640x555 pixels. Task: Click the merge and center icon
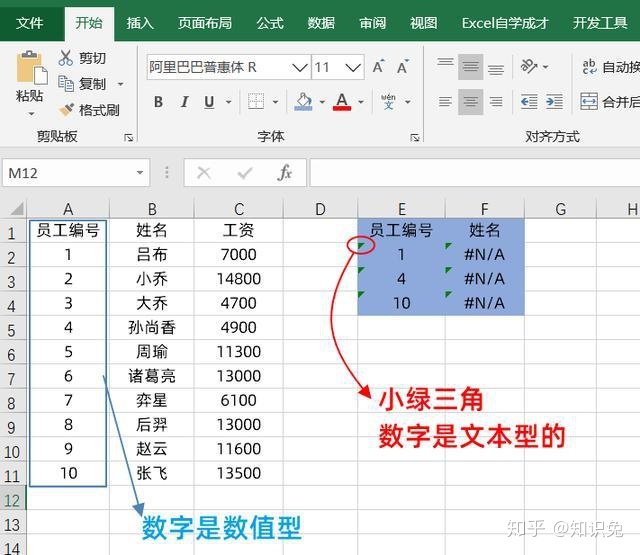(589, 101)
